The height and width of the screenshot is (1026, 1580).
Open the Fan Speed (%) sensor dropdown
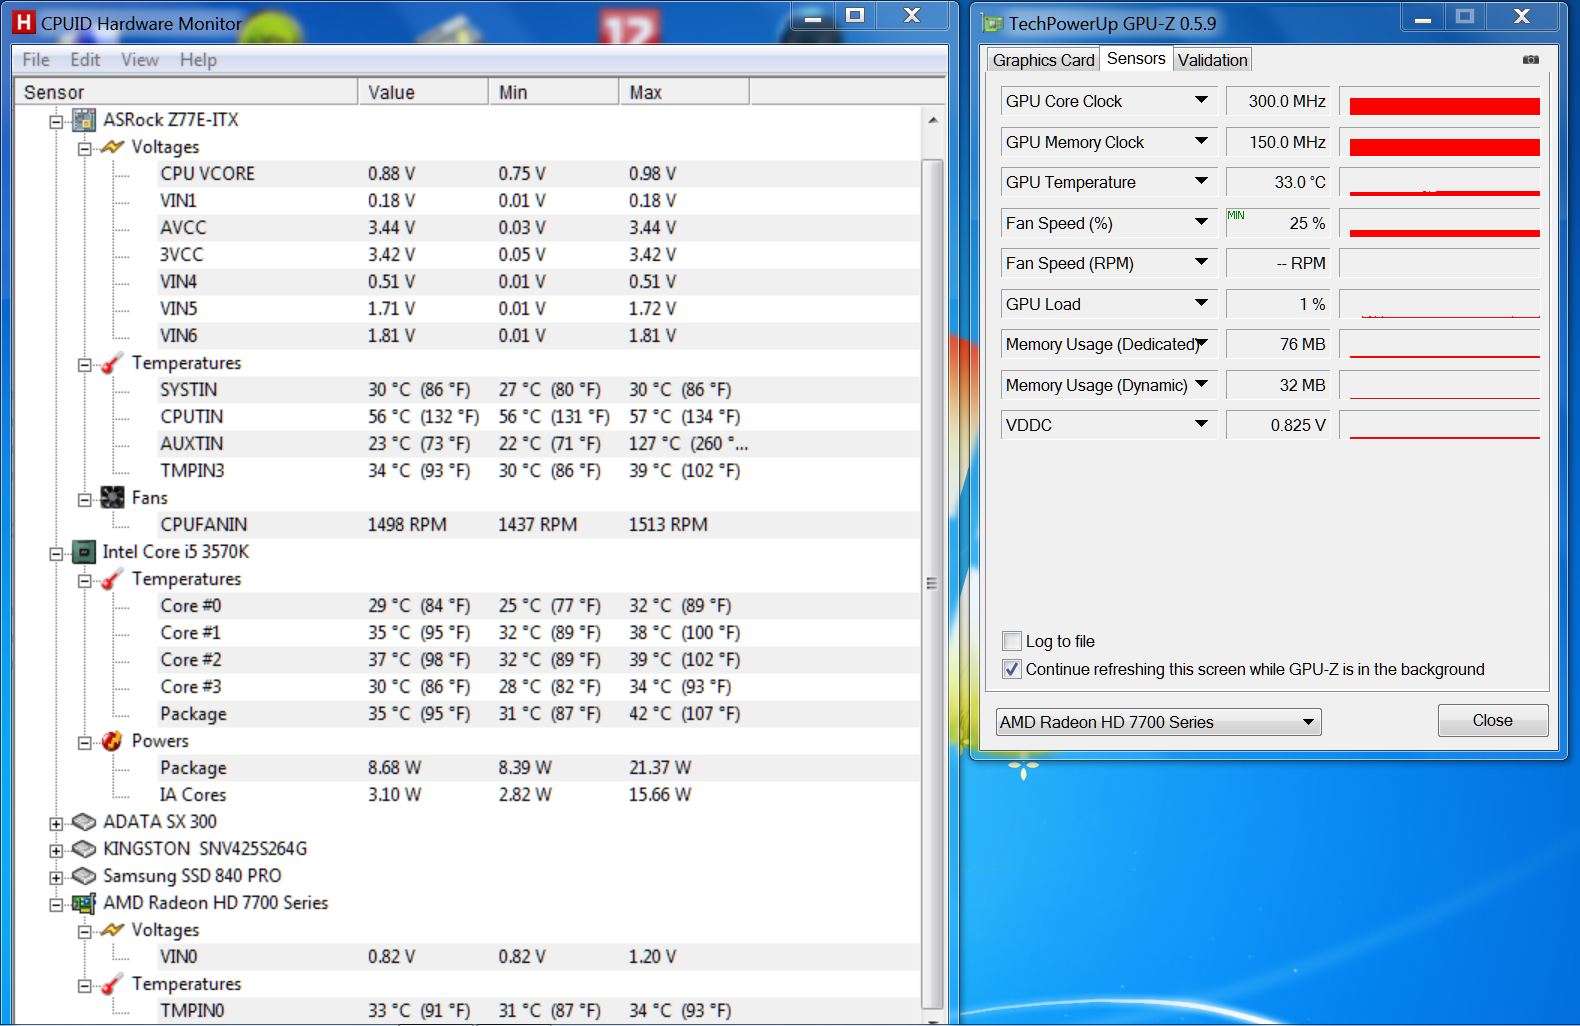pyautogui.click(x=1202, y=222)
